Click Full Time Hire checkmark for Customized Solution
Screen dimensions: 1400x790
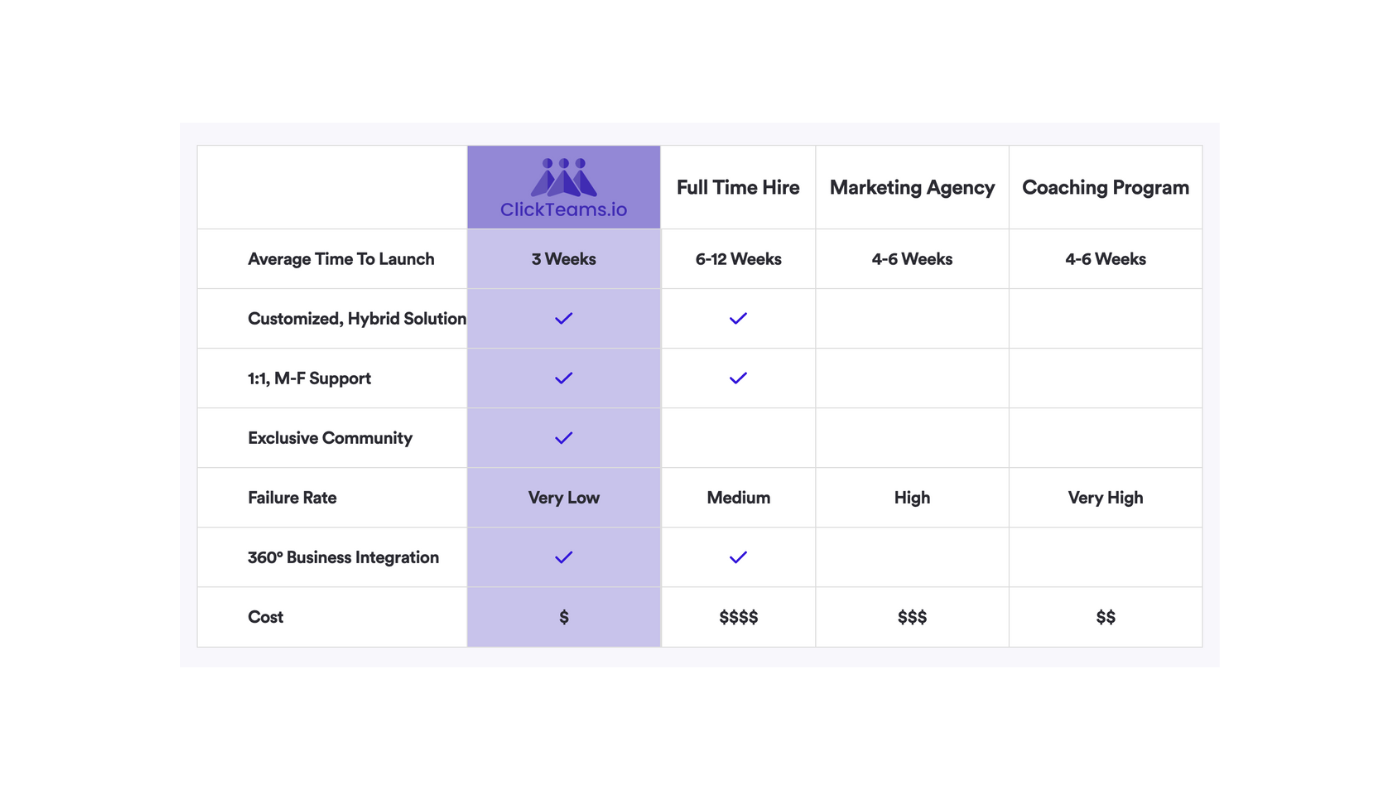[738, 318]
